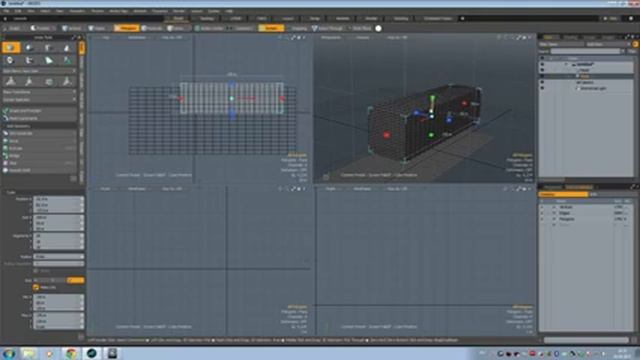The width and height of the screenshot is (640, 360).
Task: Select the Cone primitive tool icon
Action: [x=67, y=48]
